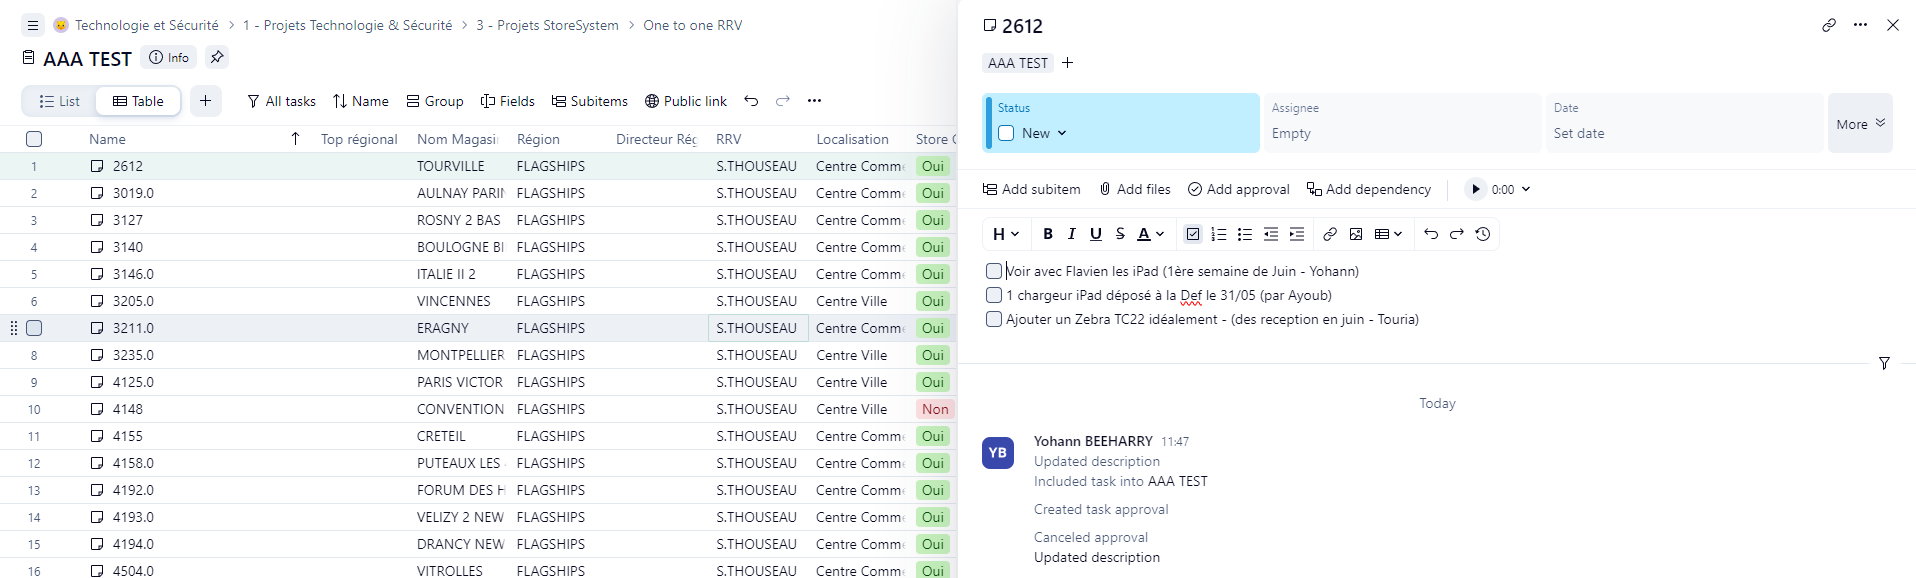Expand More task fields

1859,124
